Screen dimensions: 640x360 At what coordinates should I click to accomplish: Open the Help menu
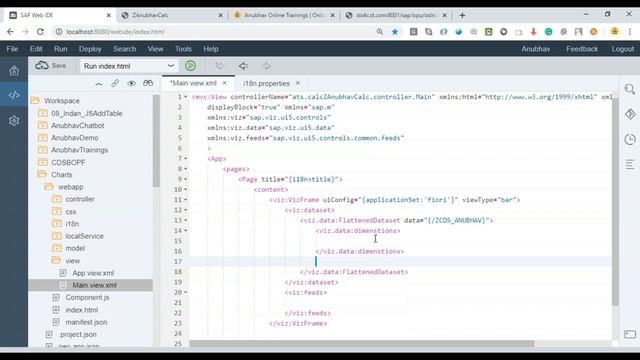[x=211, y=49]
